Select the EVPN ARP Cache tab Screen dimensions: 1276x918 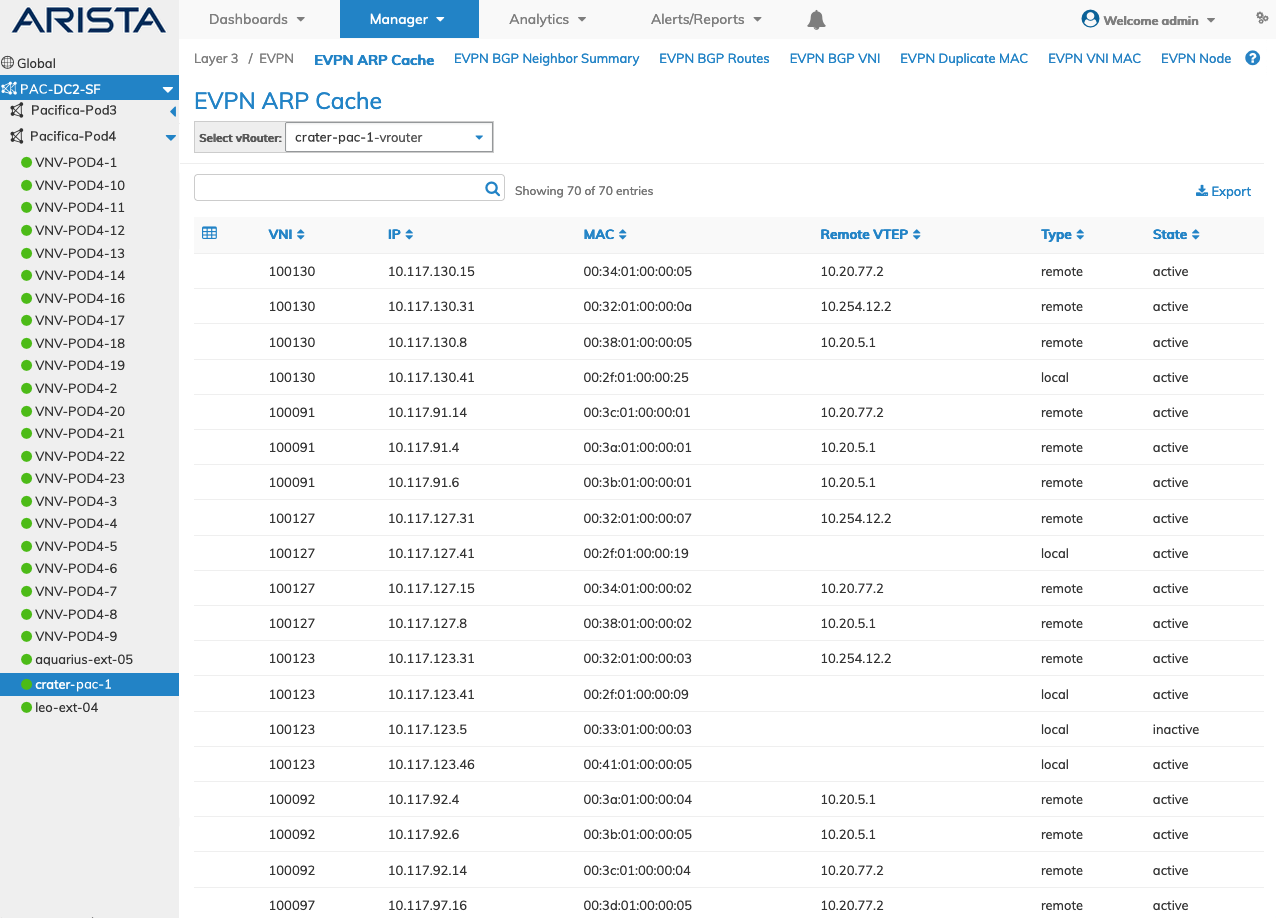pos(374,60)
